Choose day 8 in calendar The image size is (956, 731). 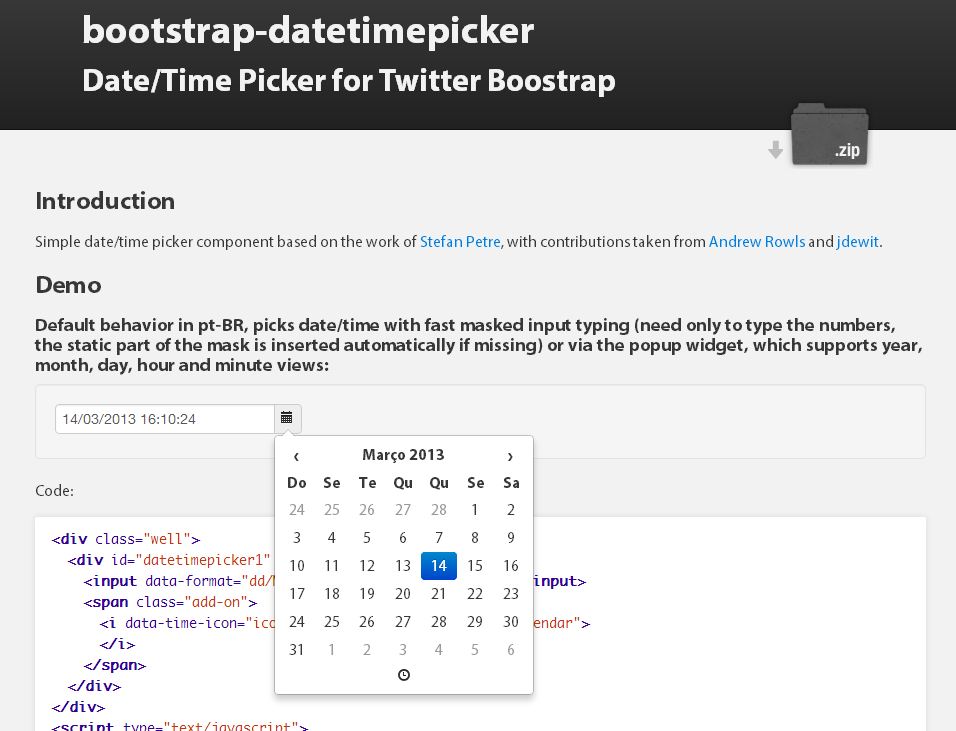pyautogui.click(x=475, y=538)
